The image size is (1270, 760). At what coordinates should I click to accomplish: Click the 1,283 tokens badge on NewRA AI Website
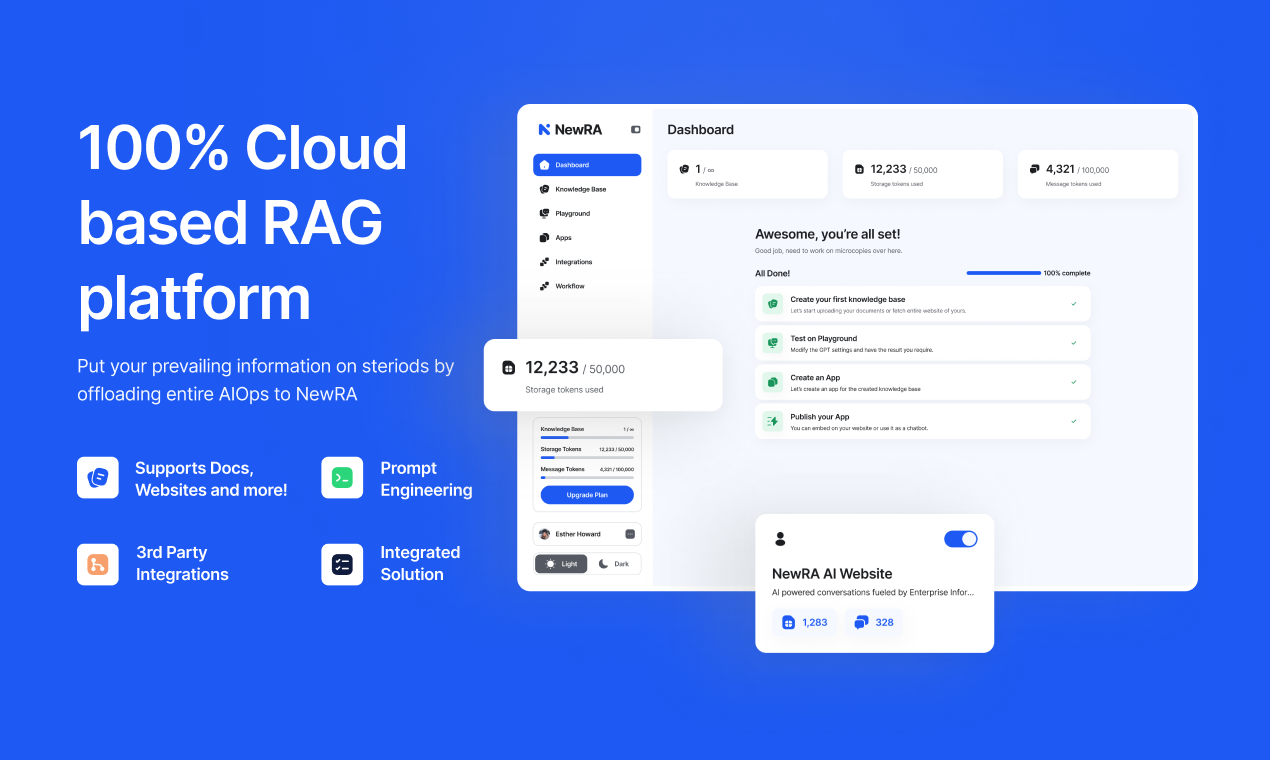(804, 621)
